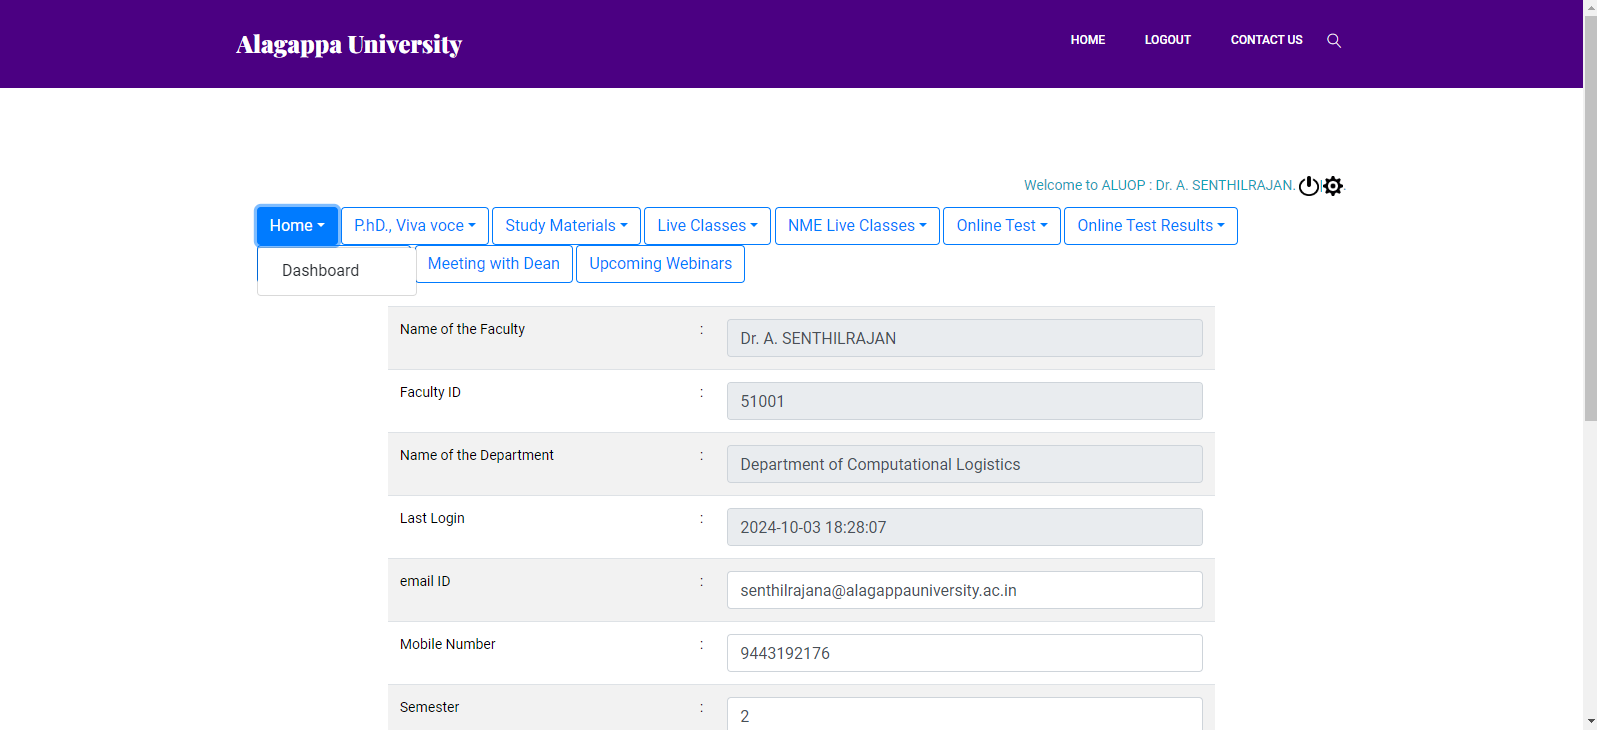The image size is (1597, 730).
Task: Expand NME Live Classes dropdown
Action: point(857,226)
